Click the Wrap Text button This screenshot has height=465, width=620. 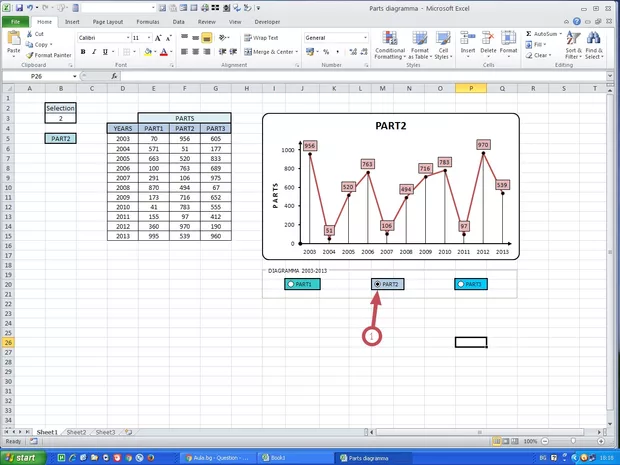click(x=262, y=38)
